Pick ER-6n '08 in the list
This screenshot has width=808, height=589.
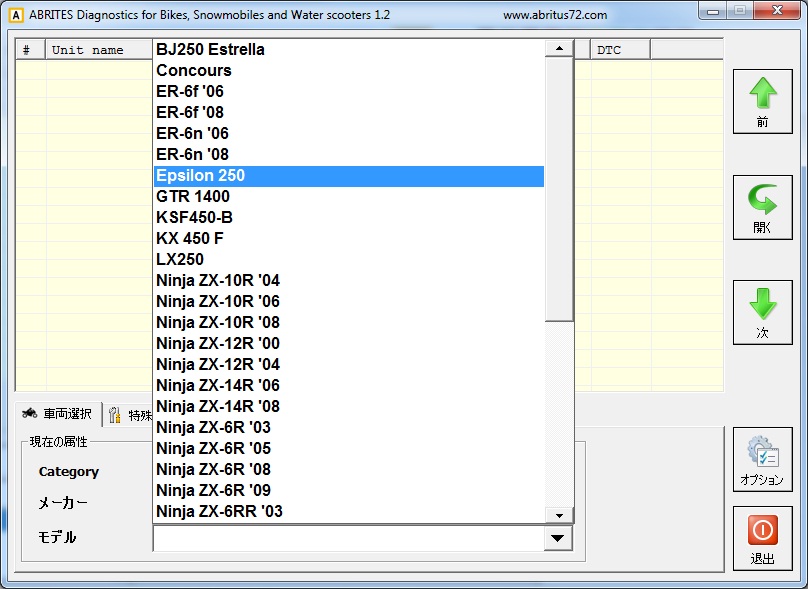tap(349, 155)
